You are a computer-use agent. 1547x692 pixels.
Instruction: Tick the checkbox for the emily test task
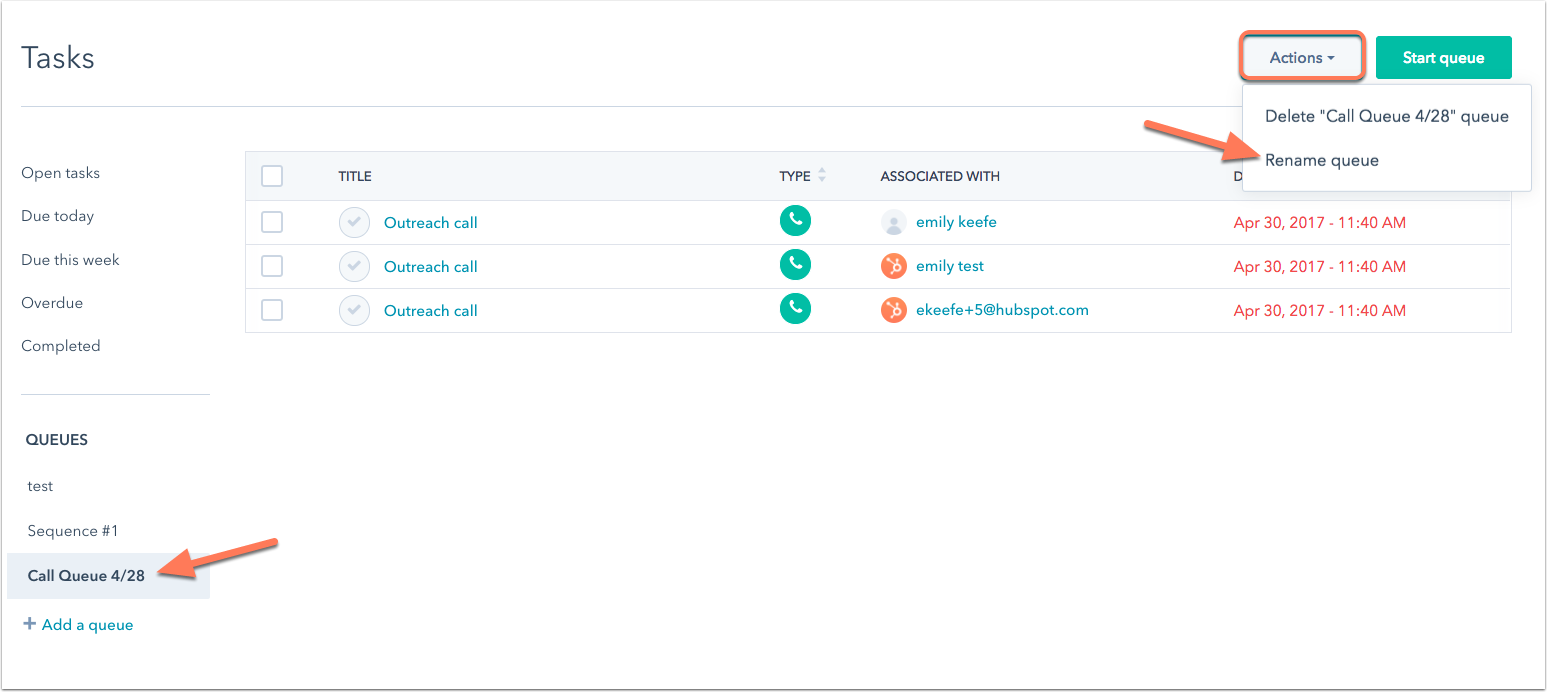click(x=272, y=266)
